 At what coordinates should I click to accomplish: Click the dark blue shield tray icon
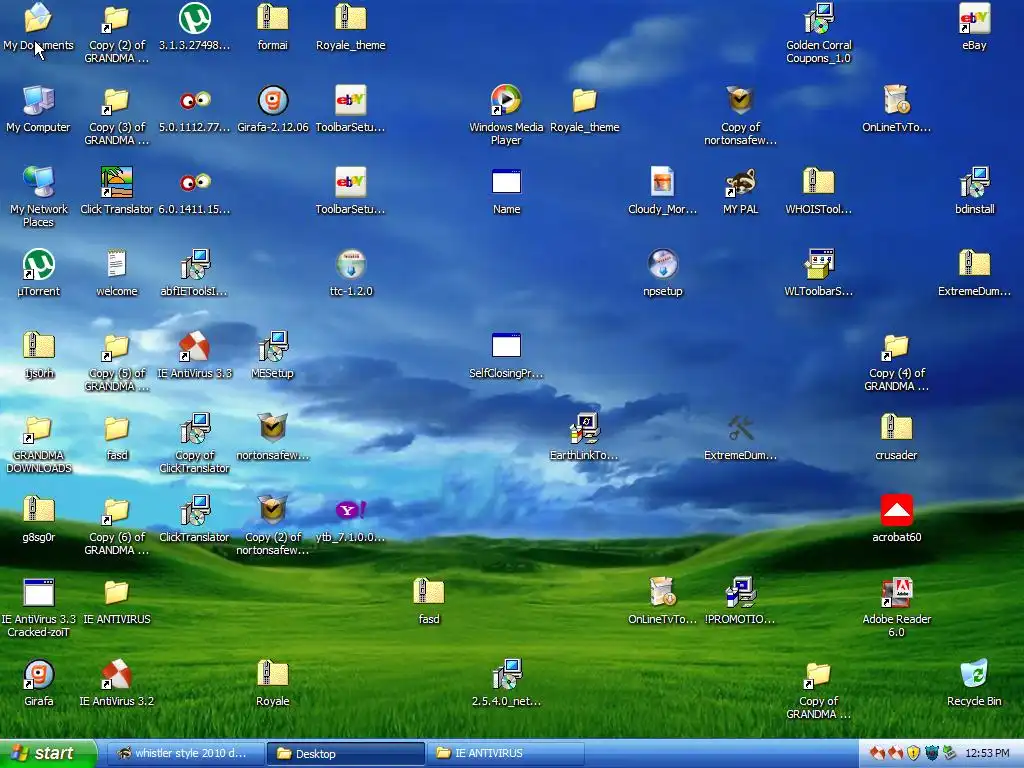coord(931,754)
